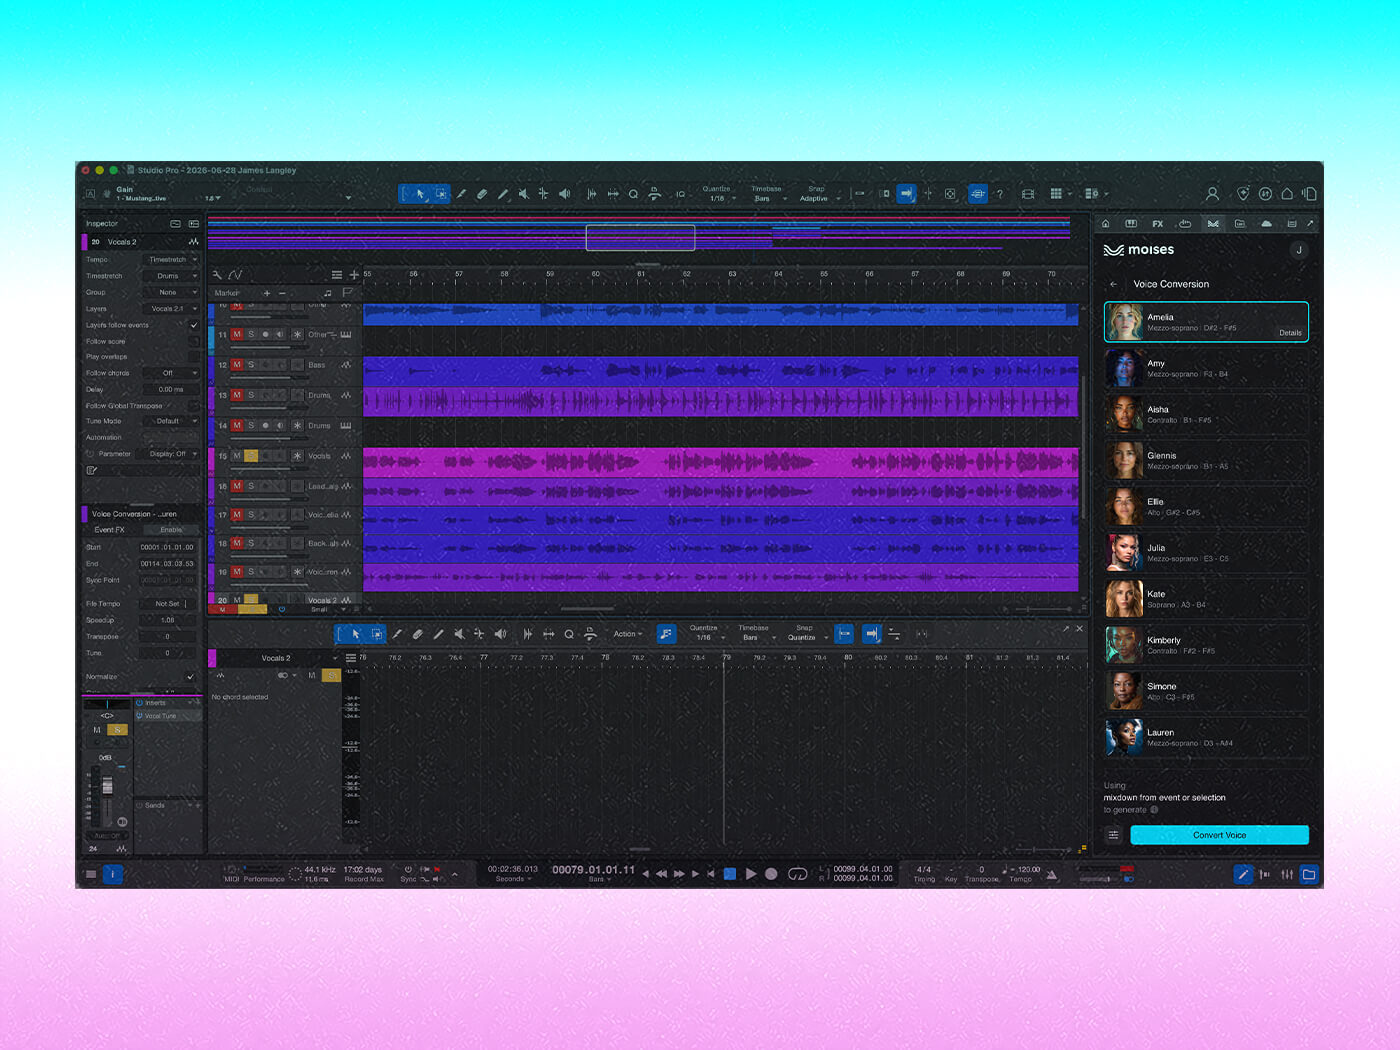The image size is (1400, 1050).
Task: Open the Edit pencil view at bottom right
Action: tap(1243, 874)
